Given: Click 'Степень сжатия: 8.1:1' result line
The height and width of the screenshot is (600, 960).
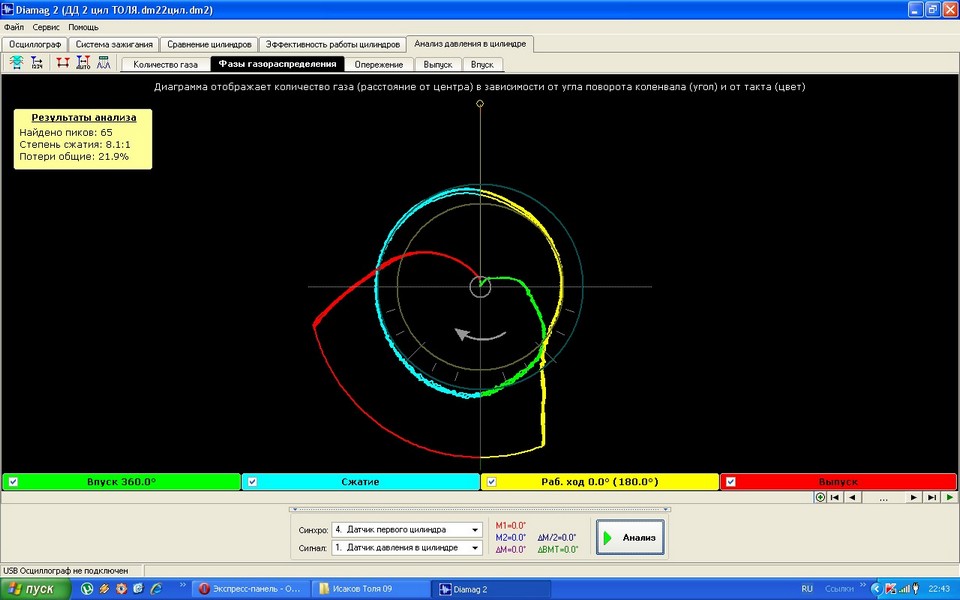Looking at the screenshot, I should point(75,144).
